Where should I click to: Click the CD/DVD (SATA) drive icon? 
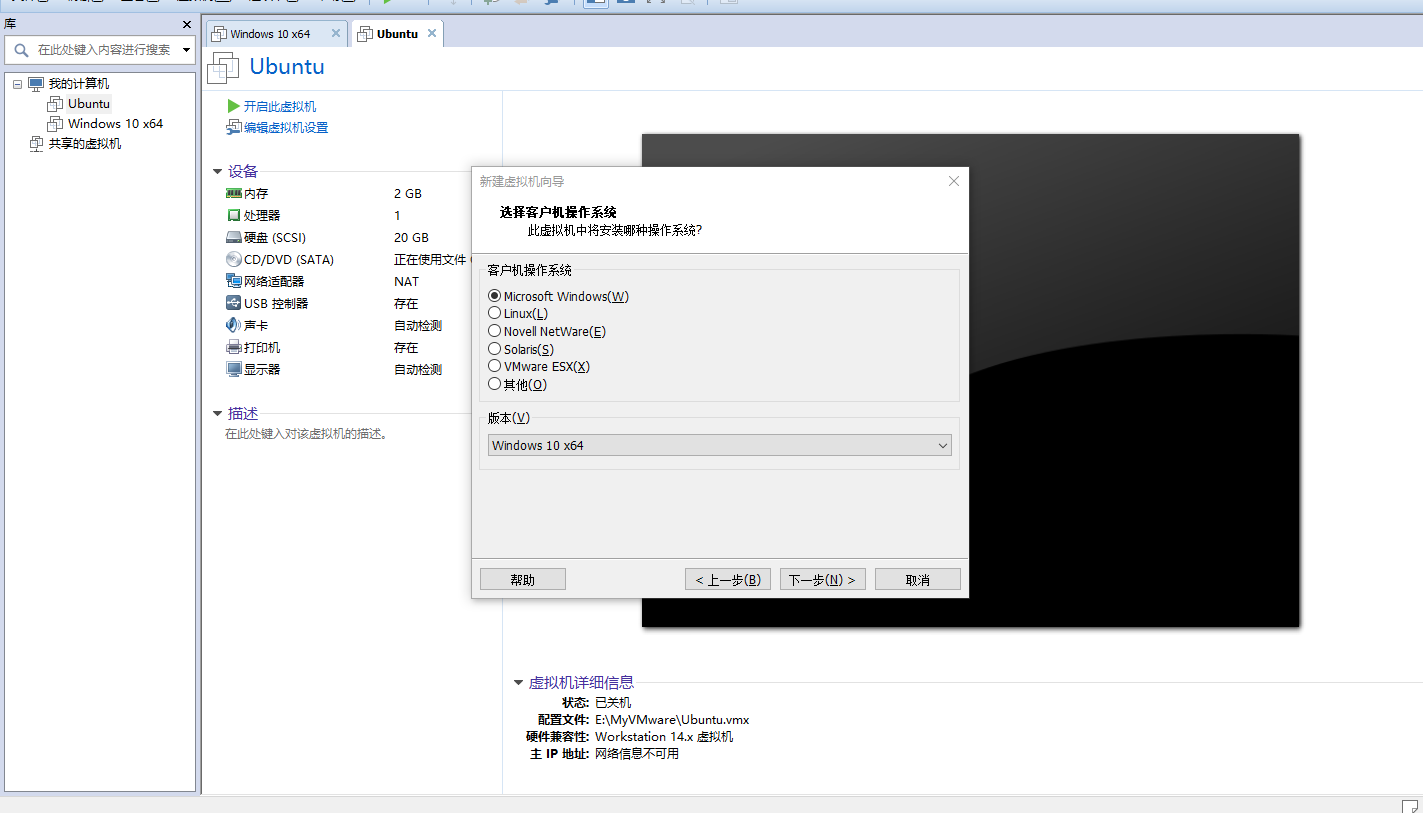[x=234, y=259]
